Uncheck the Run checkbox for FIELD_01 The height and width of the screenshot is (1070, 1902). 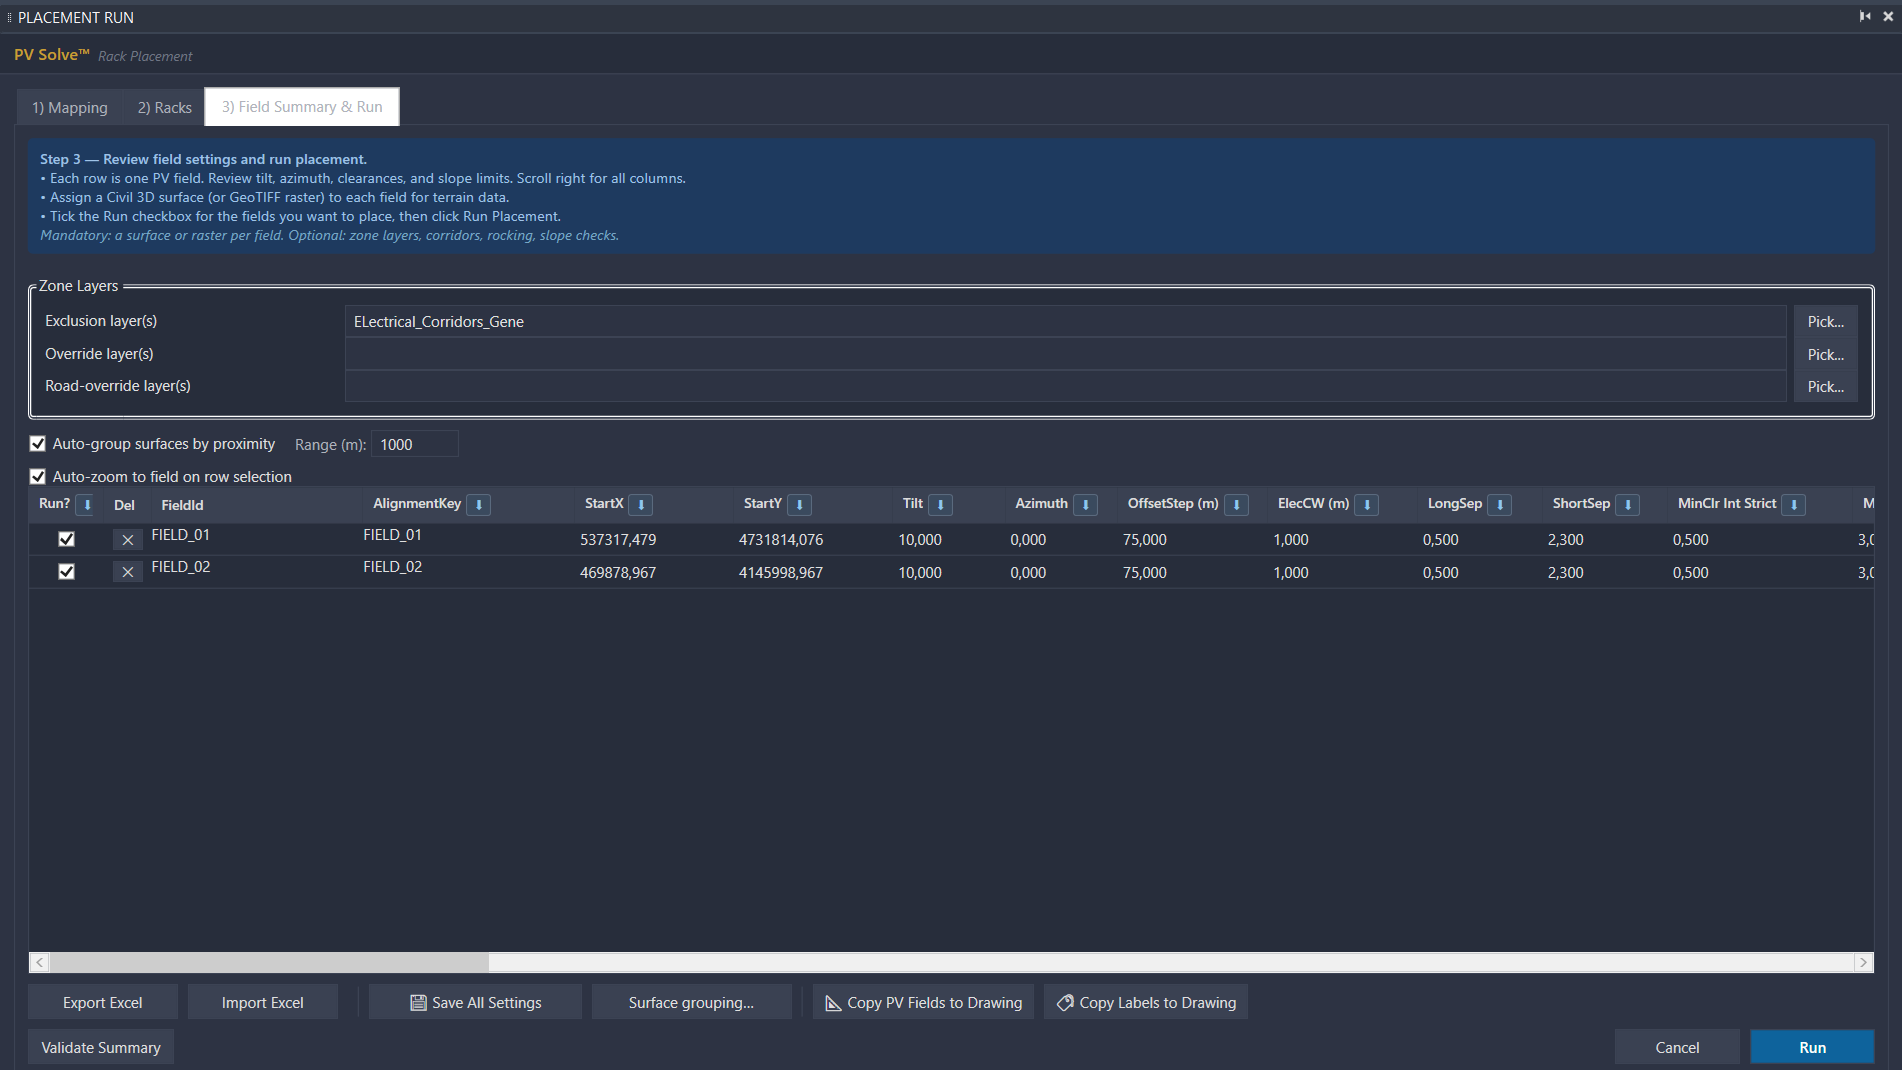coord(66,539)
